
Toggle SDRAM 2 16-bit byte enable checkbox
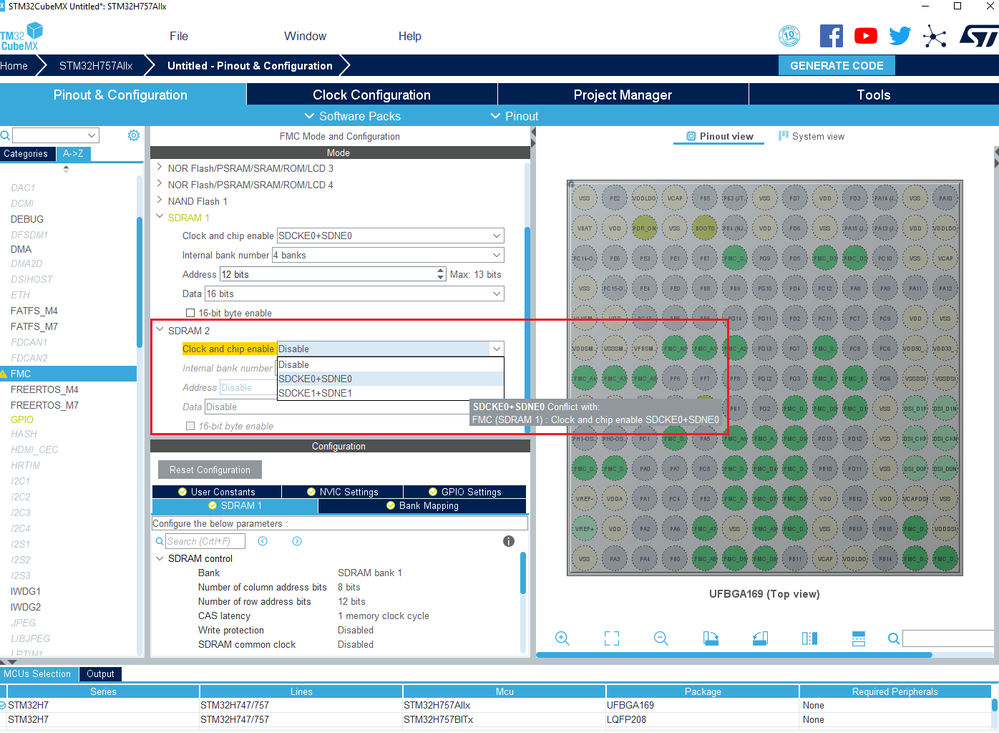(190, 426)
